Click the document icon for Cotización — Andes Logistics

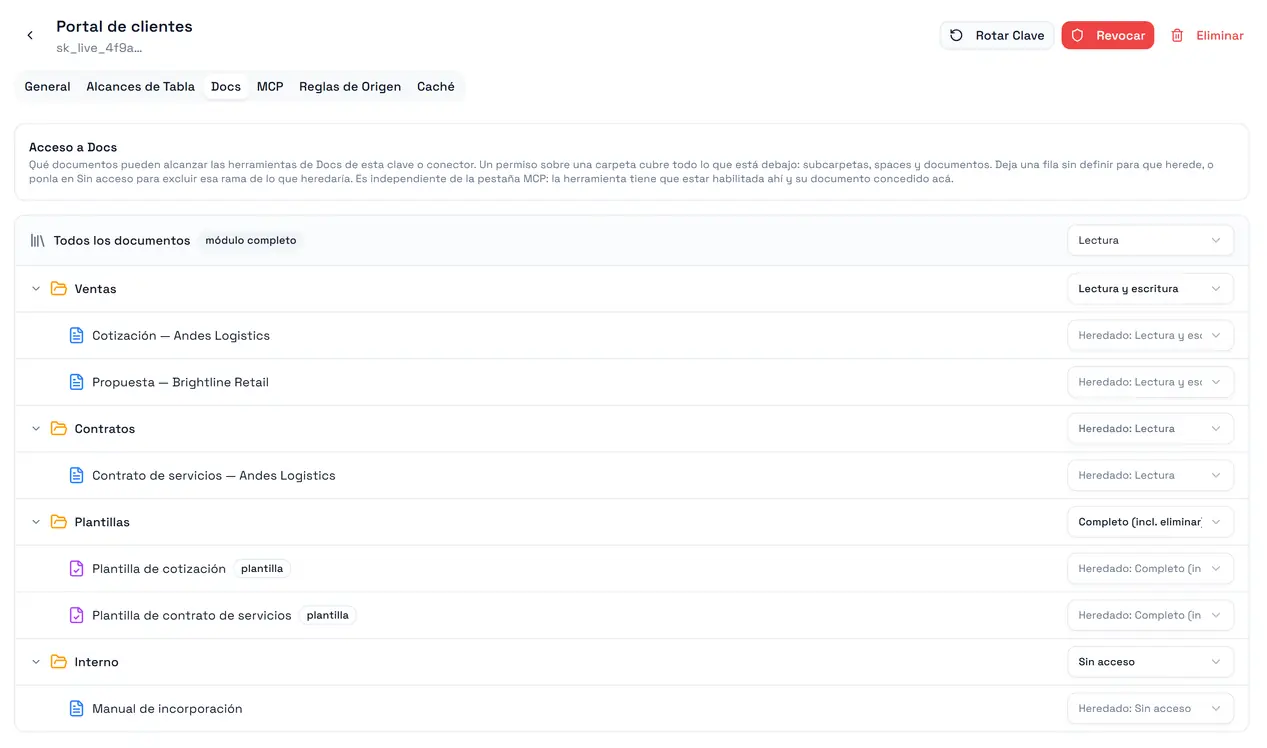[x=76, y=336]
